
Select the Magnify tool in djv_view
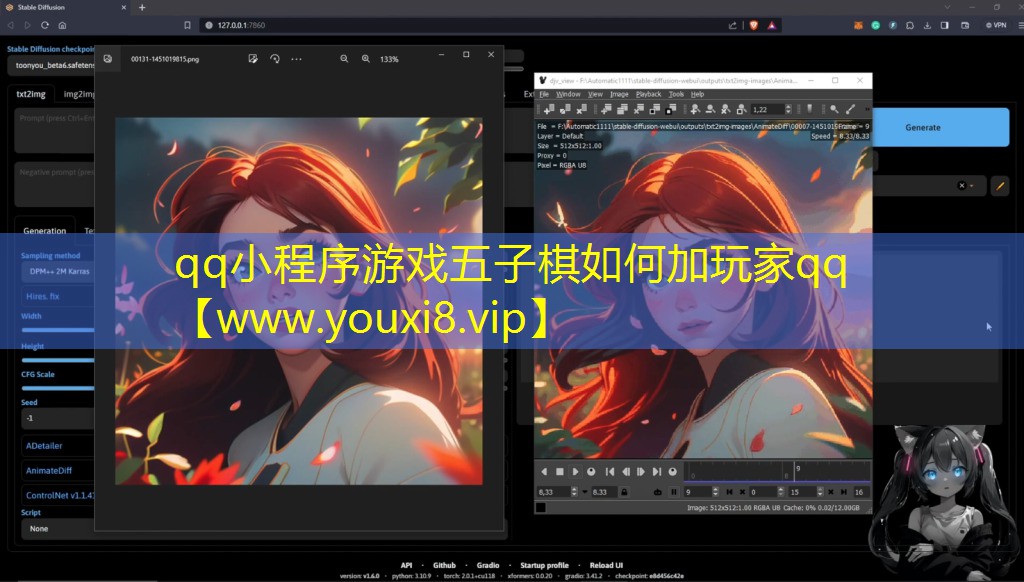(x=834, y=109)
